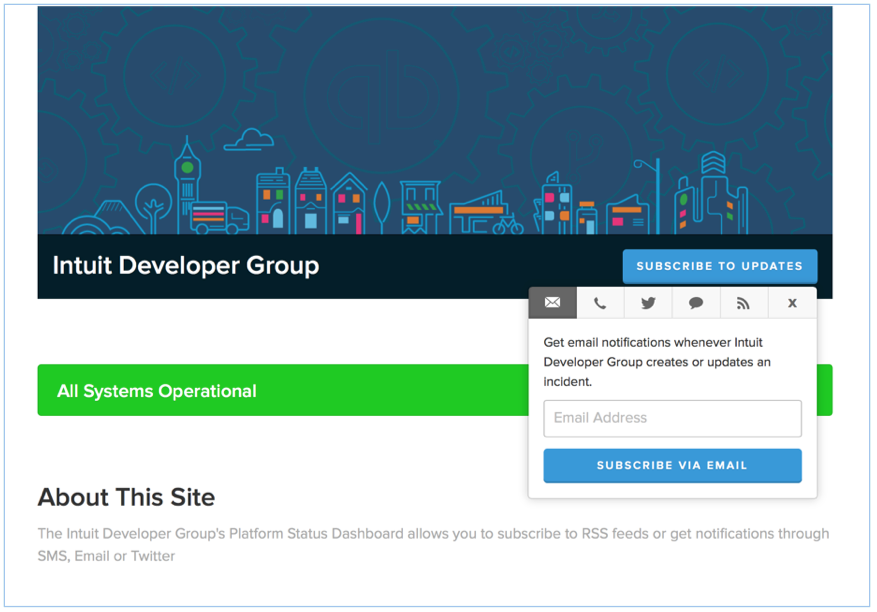Screen dimensions: 877x612
Task: Close the subscribe popup with X
Action: (x=792, y=303)
